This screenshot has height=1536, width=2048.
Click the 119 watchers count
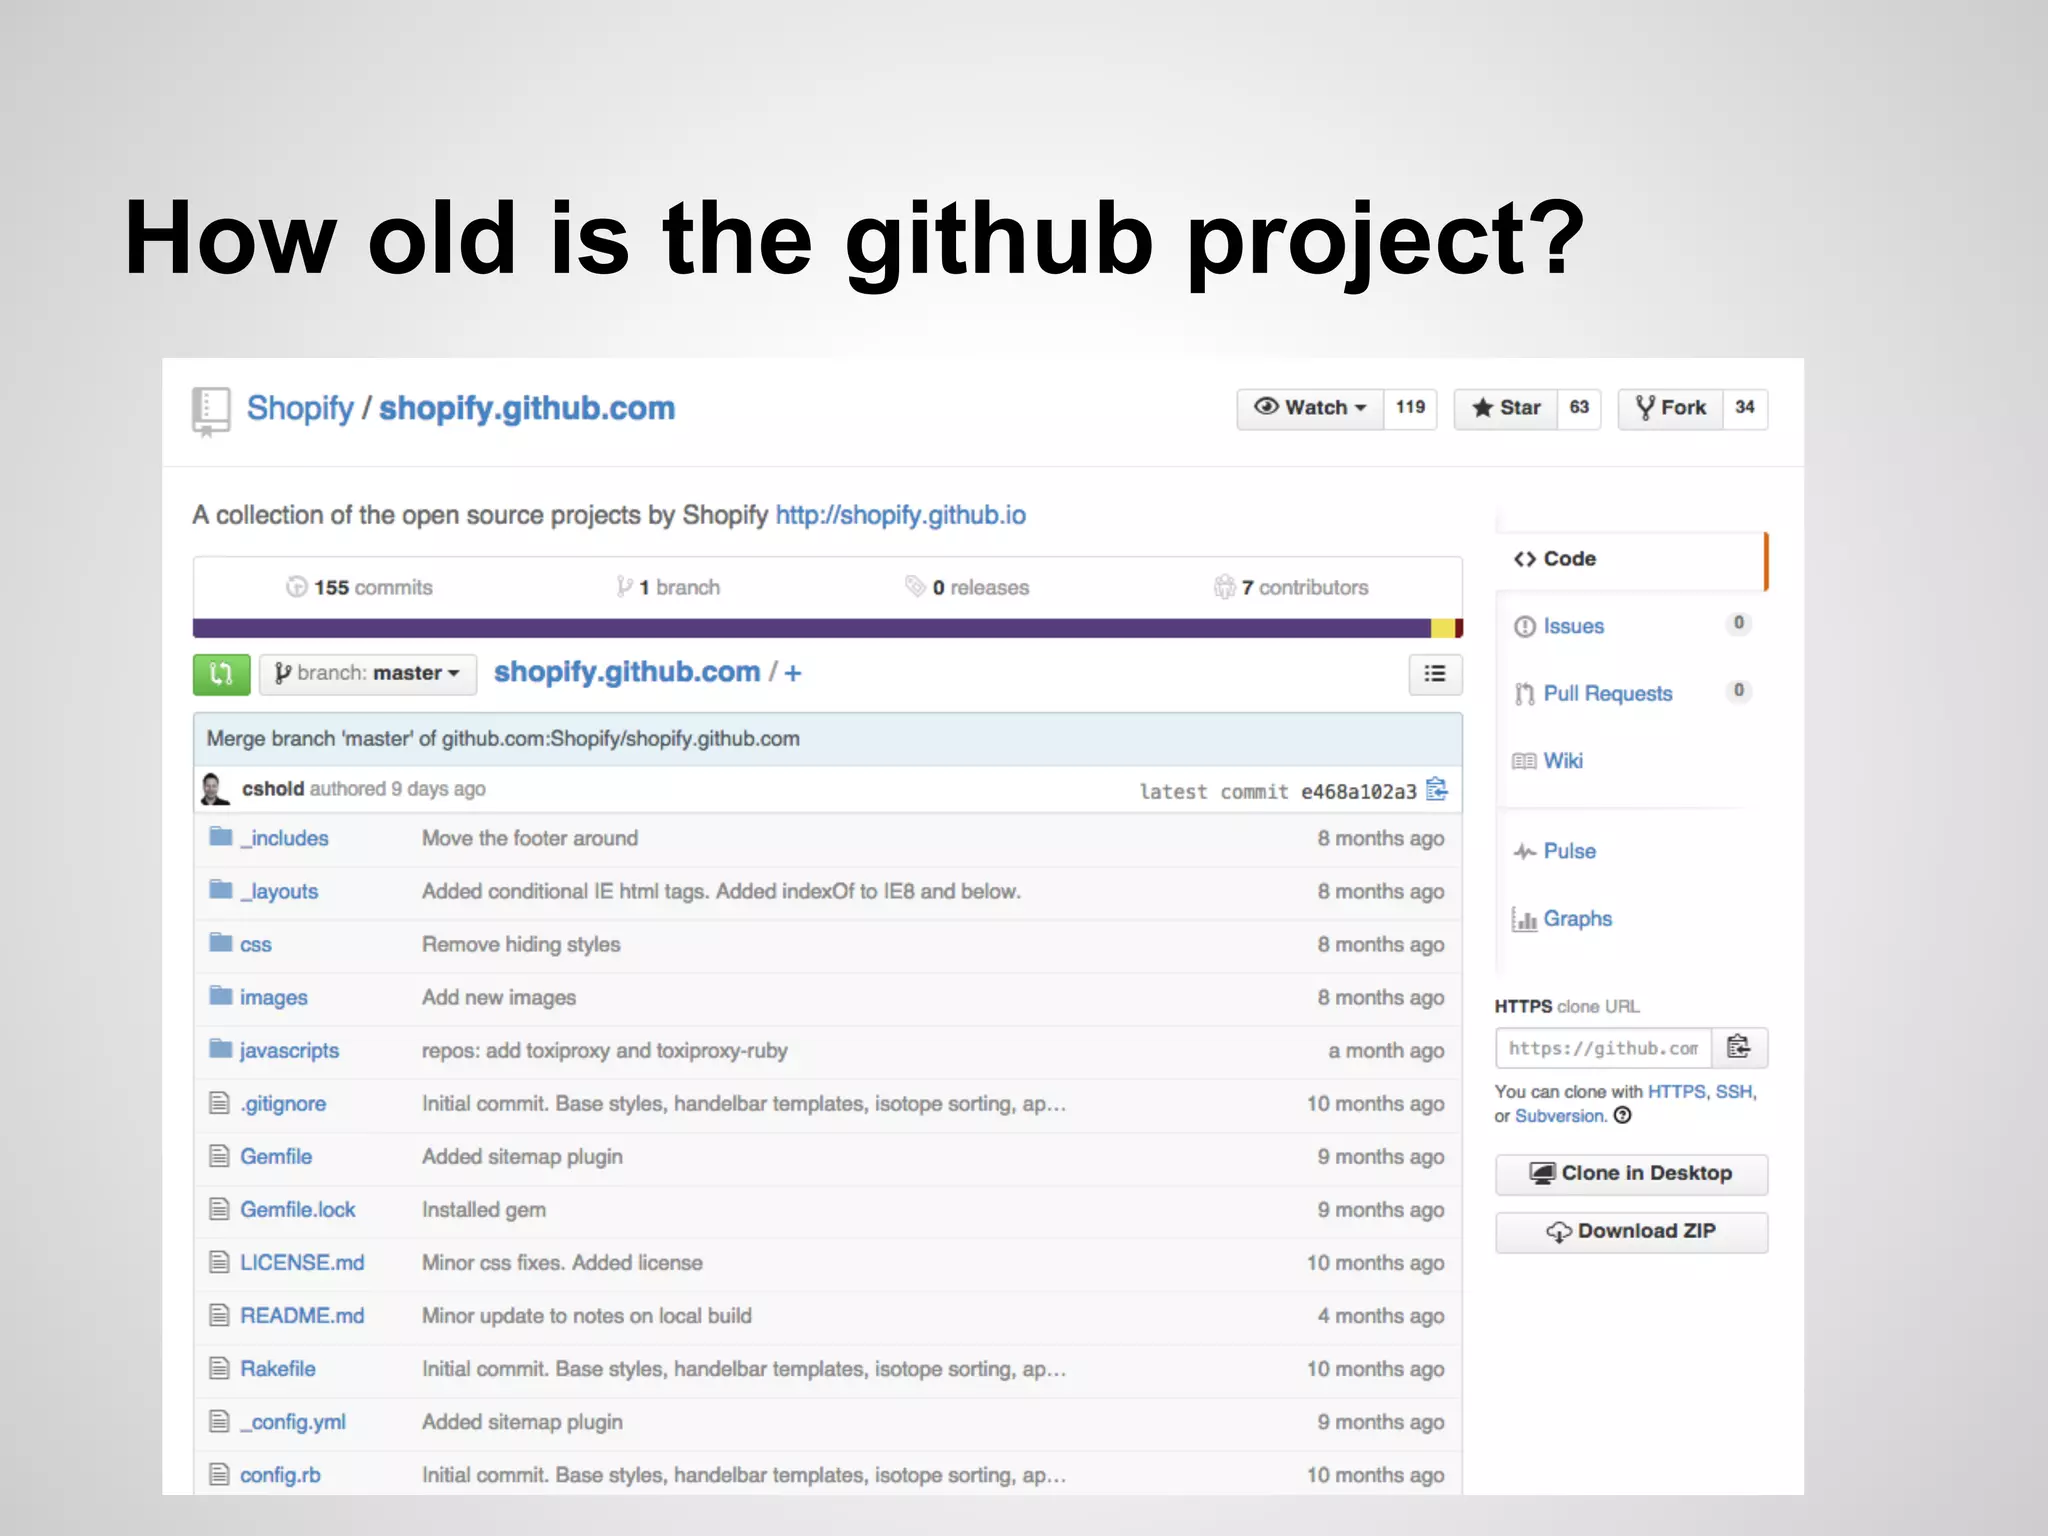click(1410, 408)
